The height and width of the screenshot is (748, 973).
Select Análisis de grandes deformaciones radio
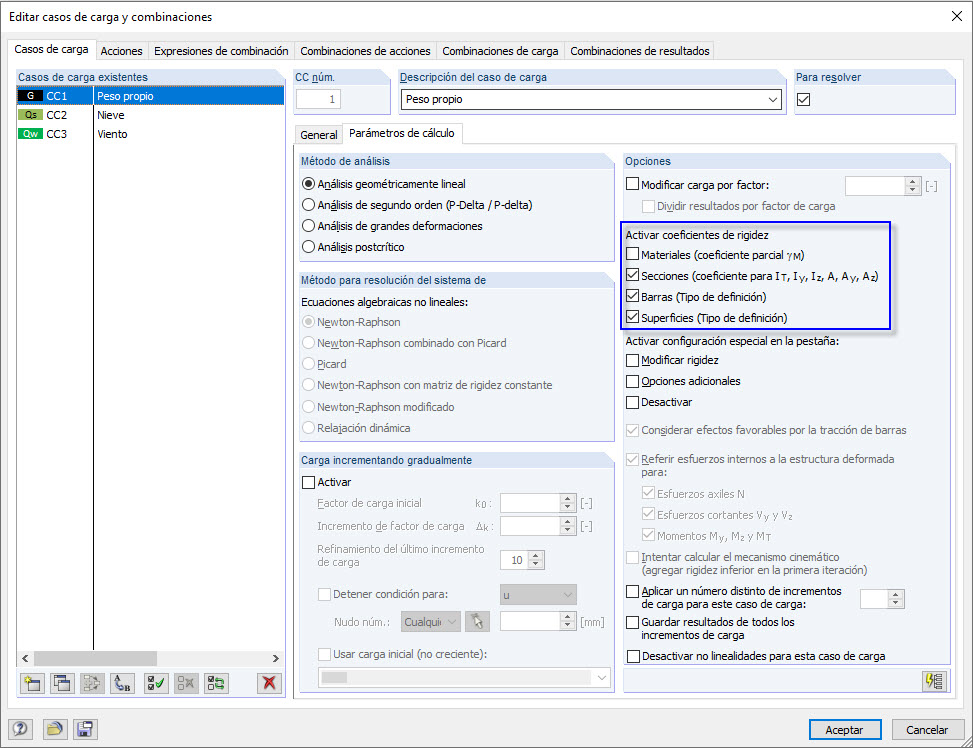point(308,226)
